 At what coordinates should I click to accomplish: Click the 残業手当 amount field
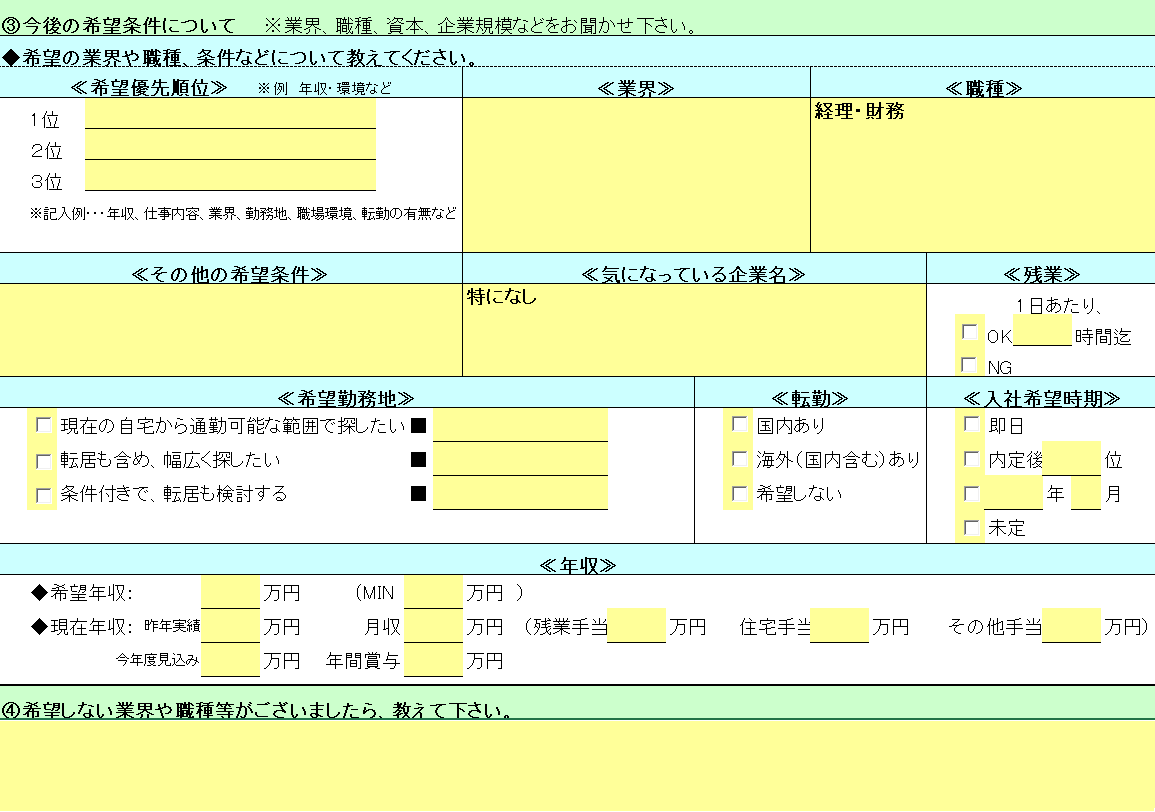point(636,626)
